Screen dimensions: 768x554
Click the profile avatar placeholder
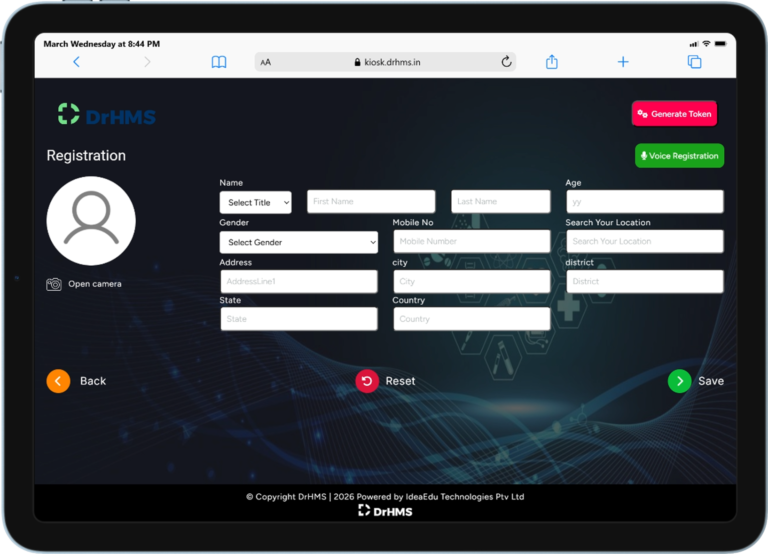pyautogui.click(x=91, y=221)
